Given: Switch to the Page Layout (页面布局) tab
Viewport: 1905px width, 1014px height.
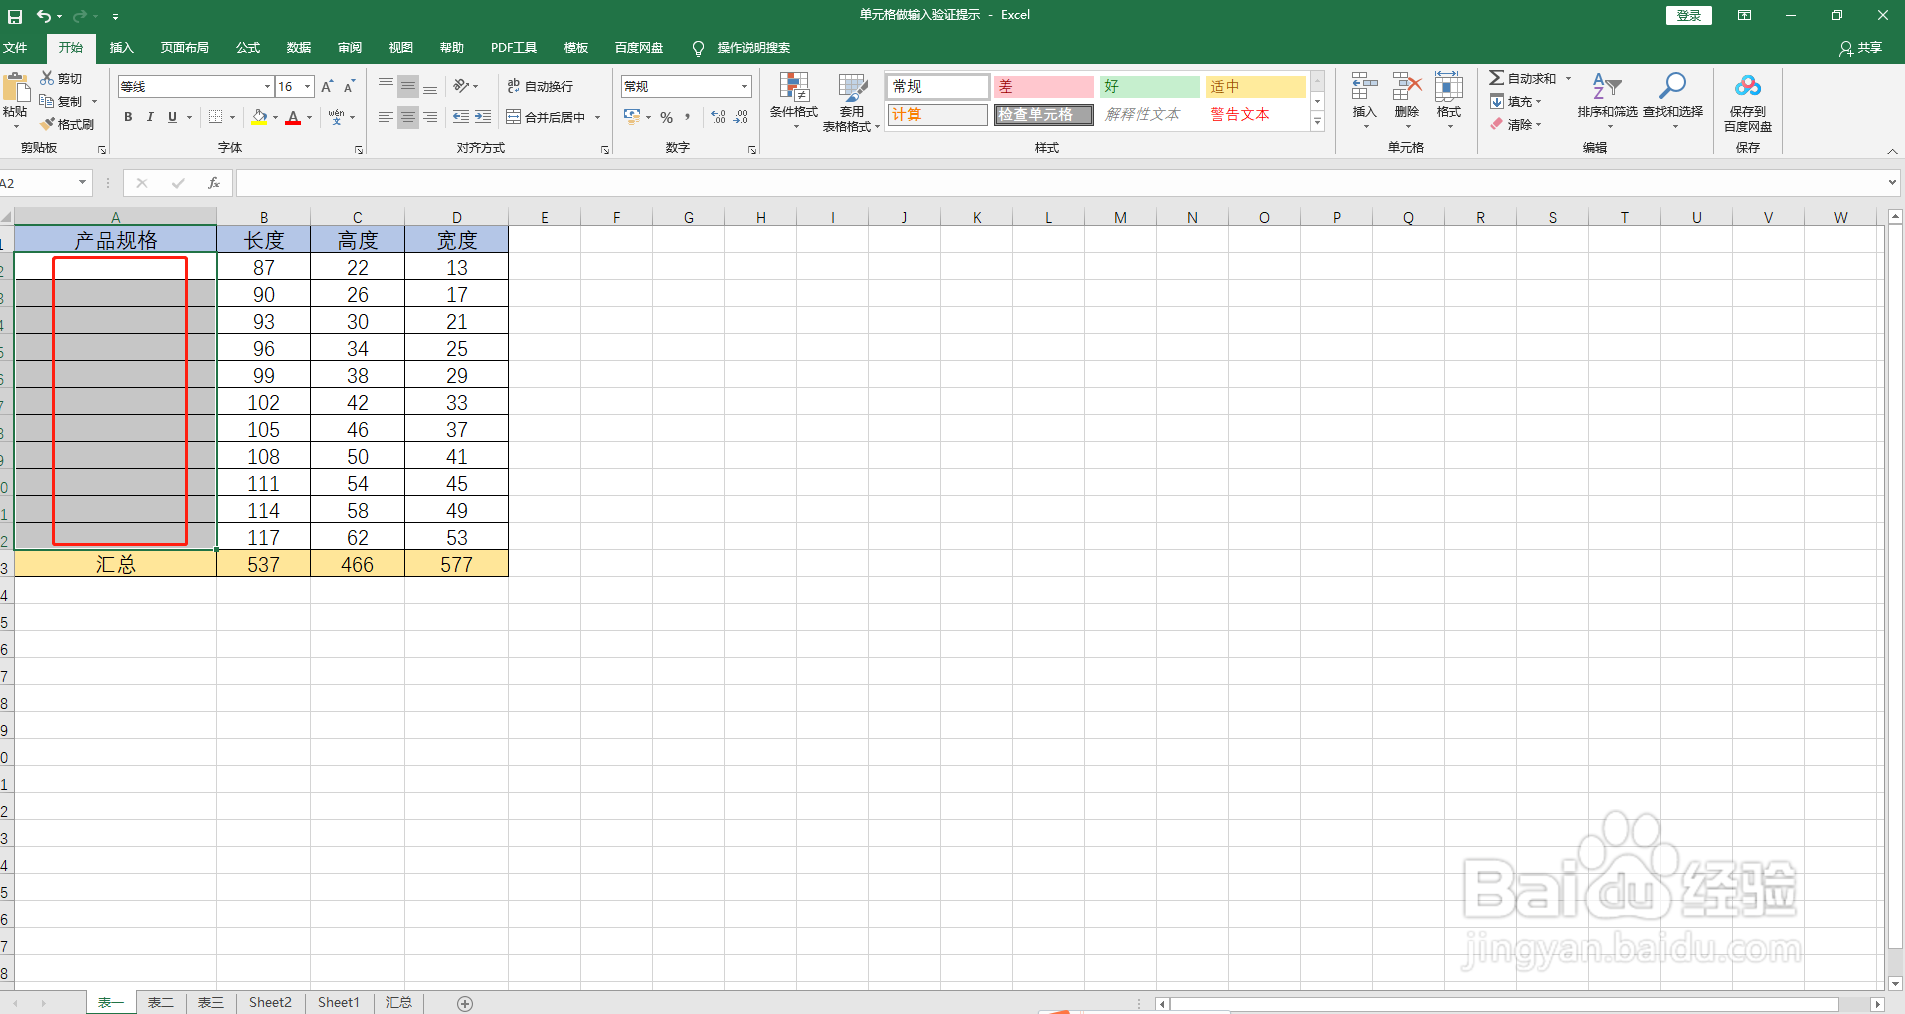Looking at the screenshot, I should click(184, 48).
